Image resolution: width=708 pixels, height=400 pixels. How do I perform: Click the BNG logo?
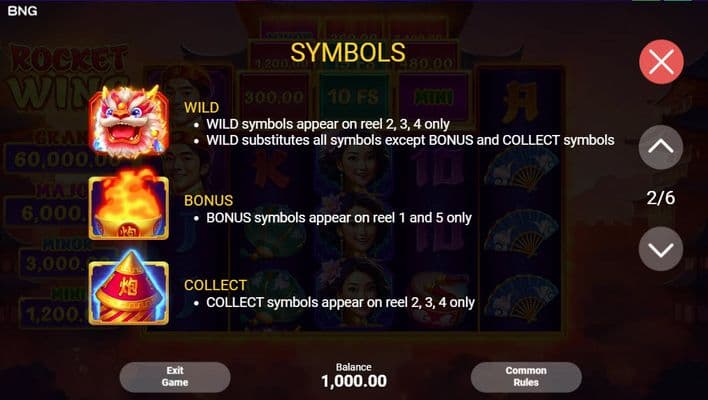point(23,10)
